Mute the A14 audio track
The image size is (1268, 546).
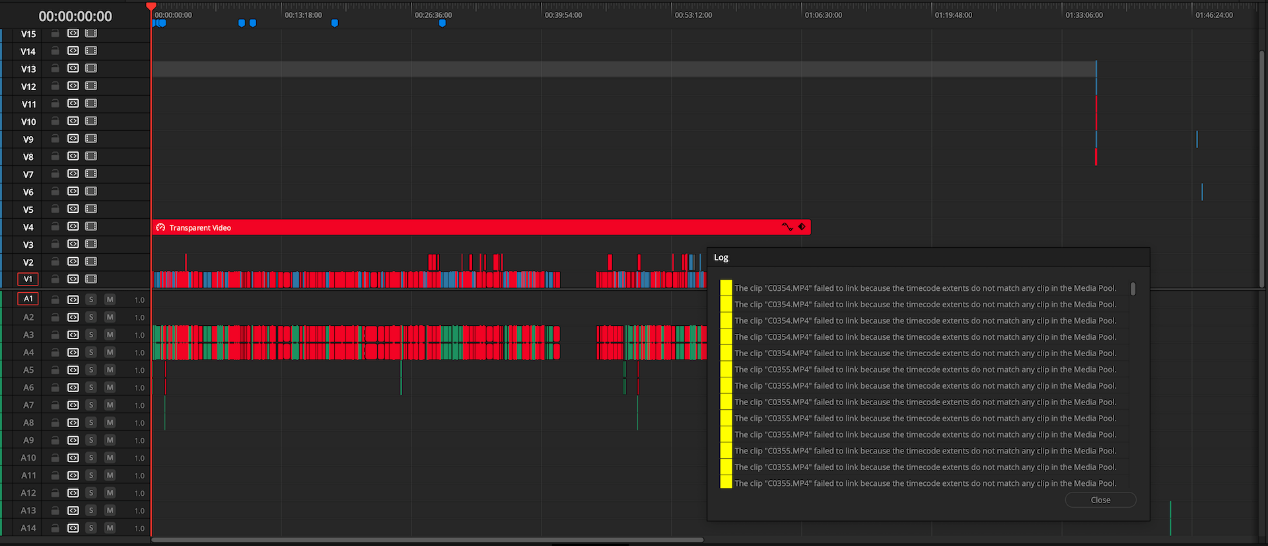[110, 528]
